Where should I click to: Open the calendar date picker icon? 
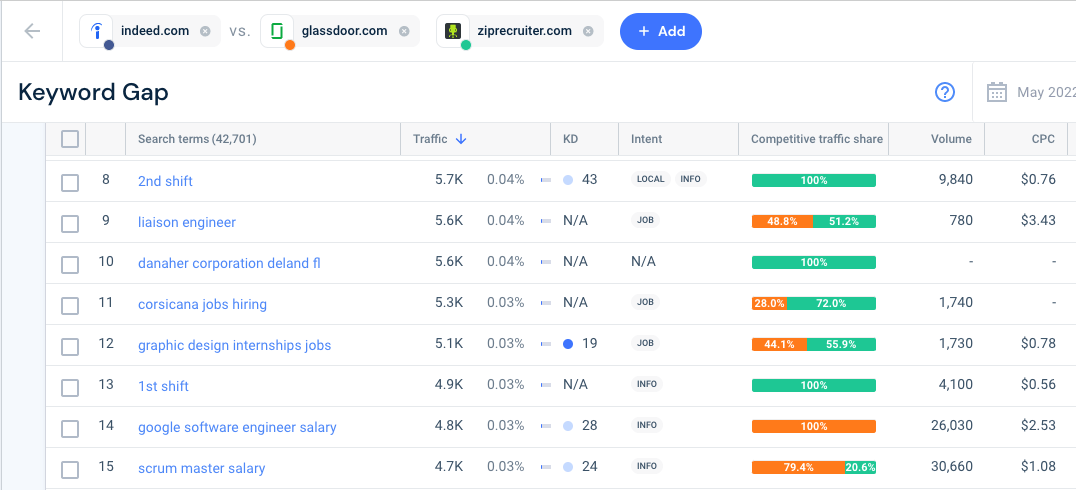point(996,92)
